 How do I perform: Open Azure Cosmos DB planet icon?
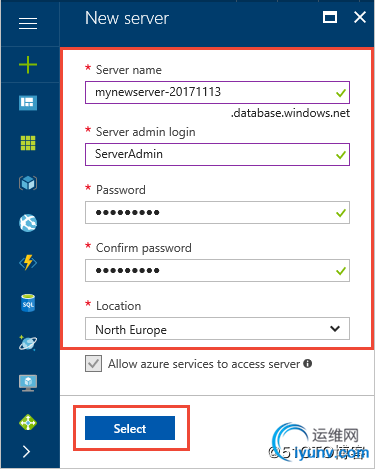pos(28,343)
